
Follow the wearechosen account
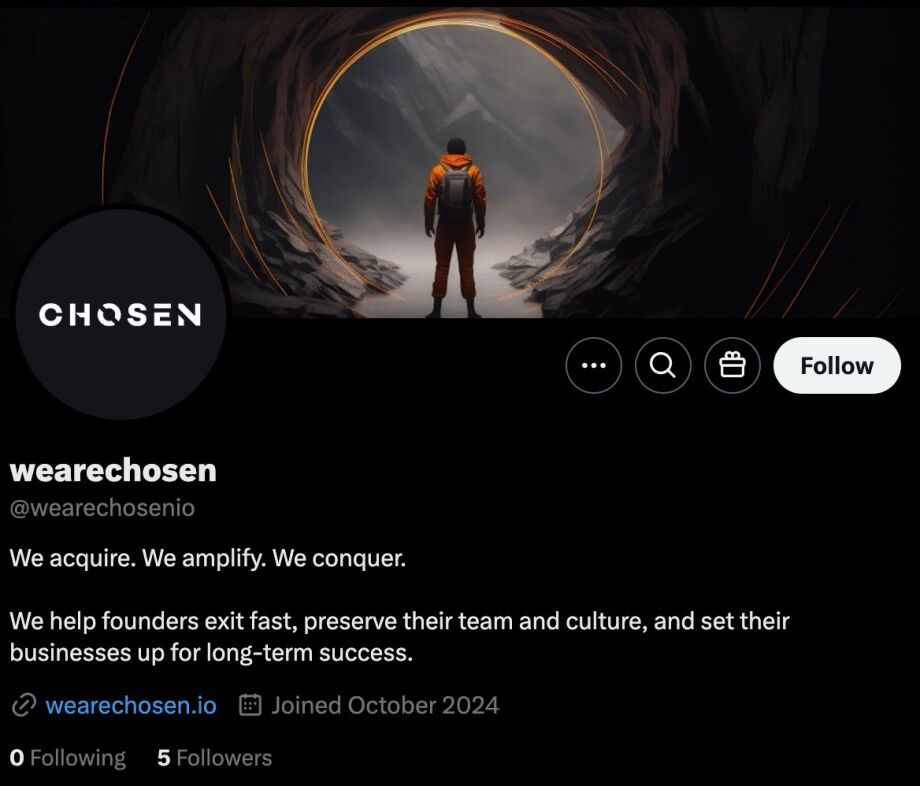pos(837,365)
